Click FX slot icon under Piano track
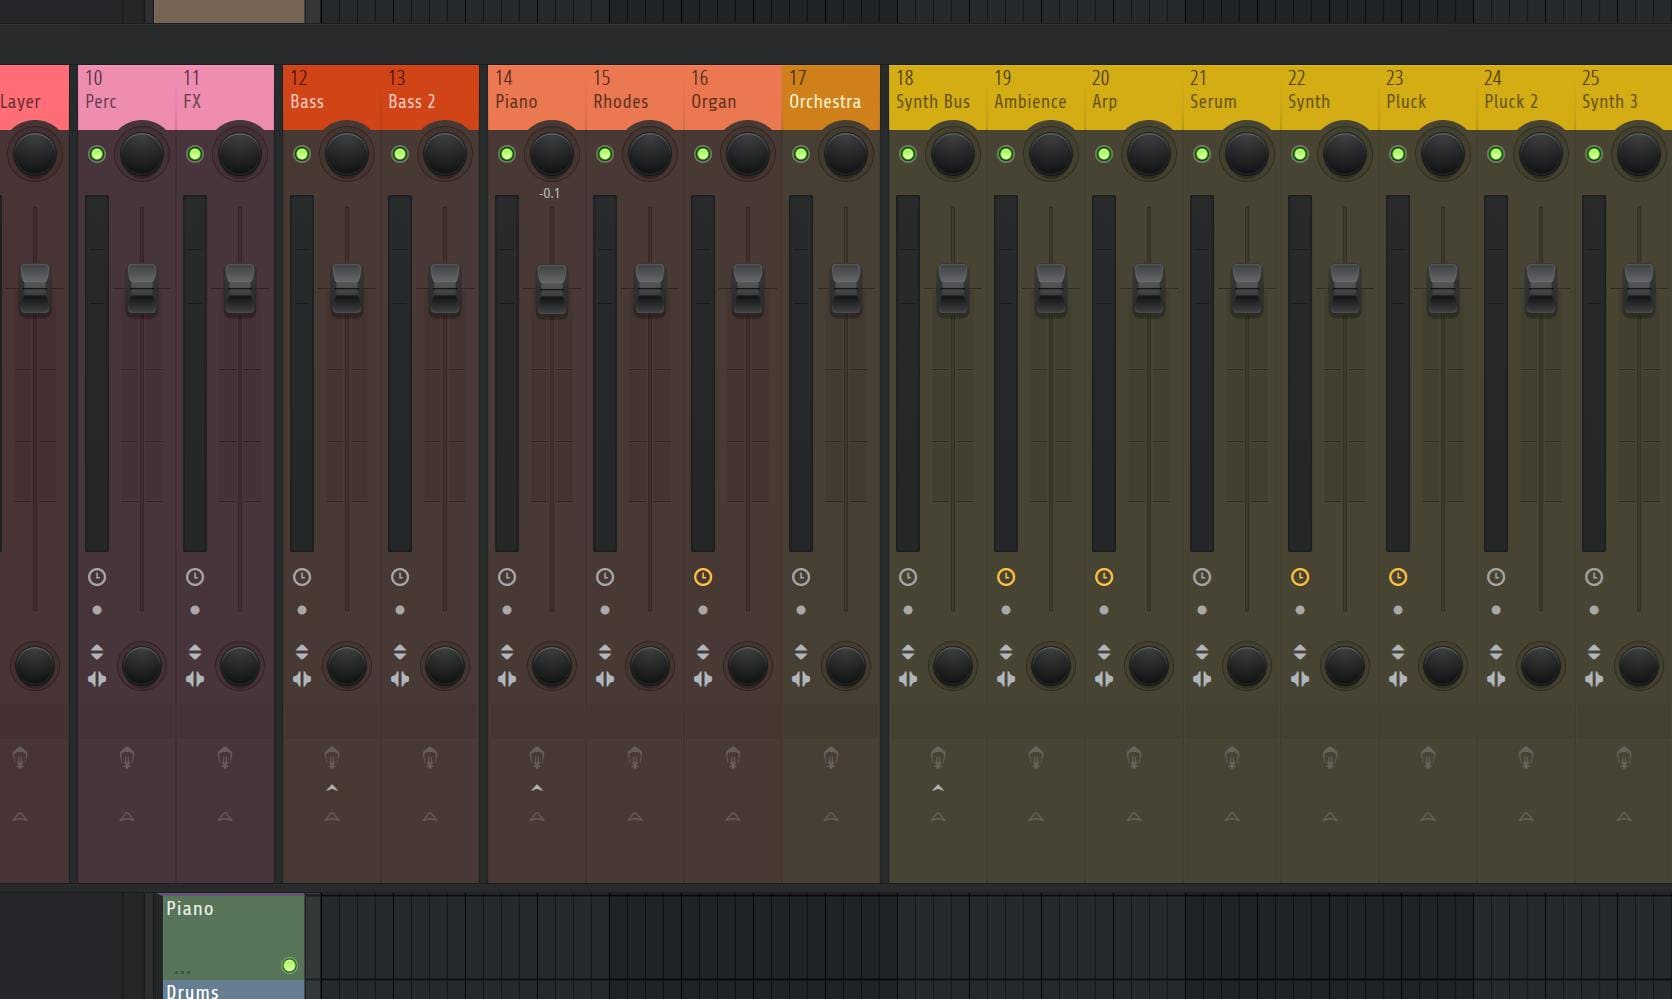Screen dimensions: 1672x999 (x=537, y=758)
